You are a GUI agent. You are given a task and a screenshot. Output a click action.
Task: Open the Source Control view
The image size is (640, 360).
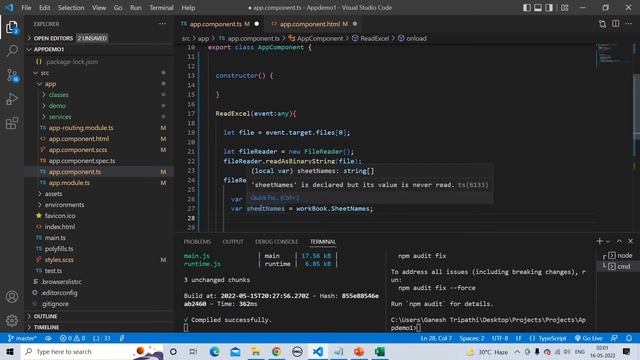click(12, 75)
